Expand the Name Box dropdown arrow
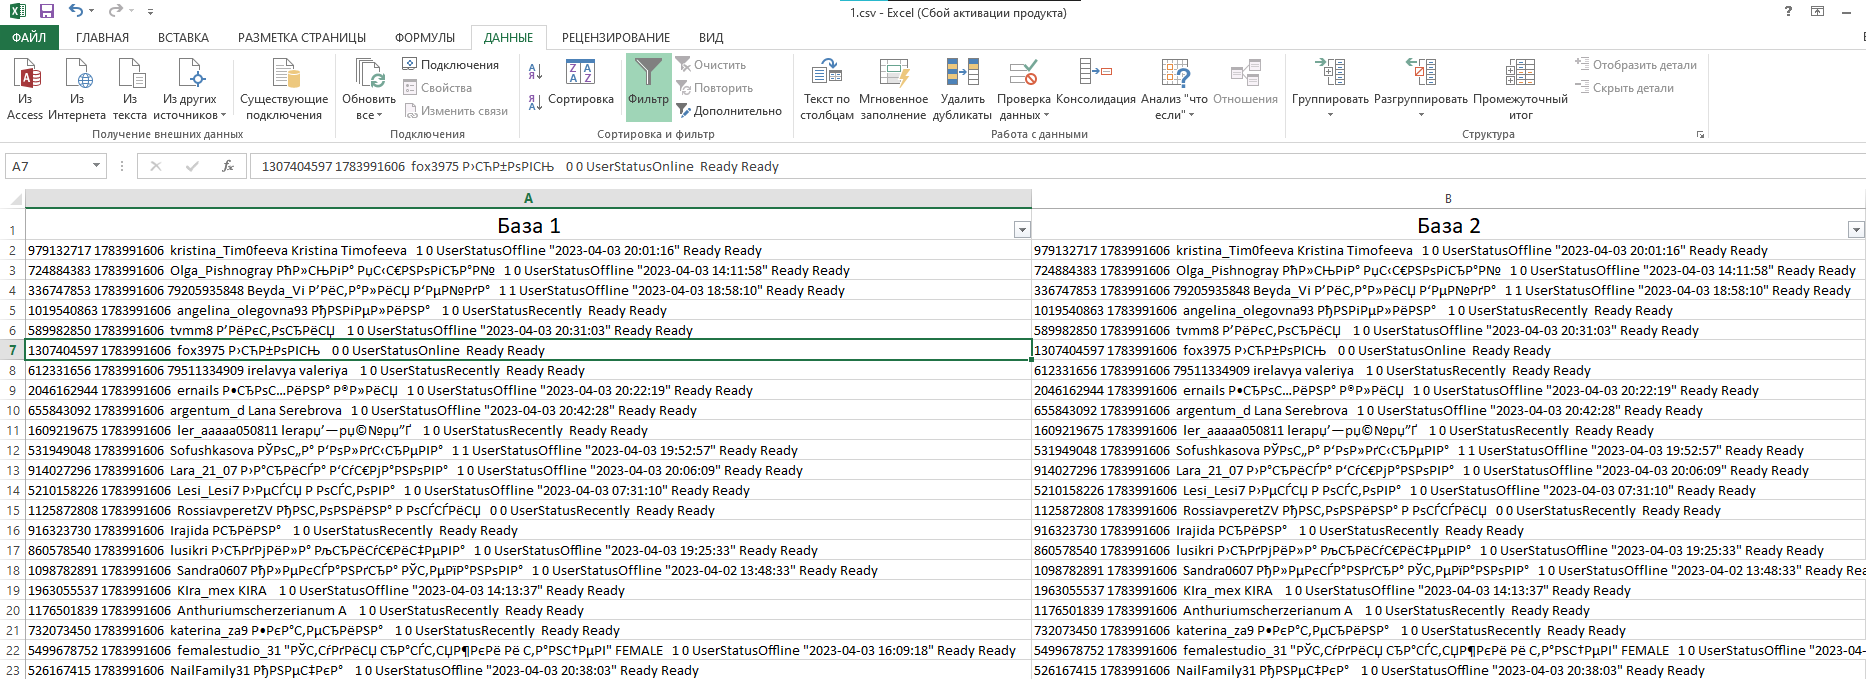Image resolution: width=1866 pixels, height=679 pixels. 96,166
